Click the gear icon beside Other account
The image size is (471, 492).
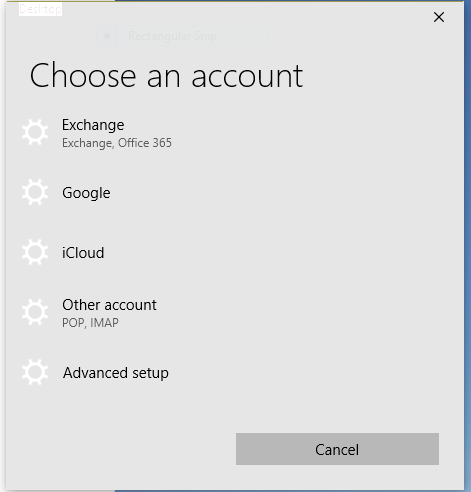click(35, 312)
